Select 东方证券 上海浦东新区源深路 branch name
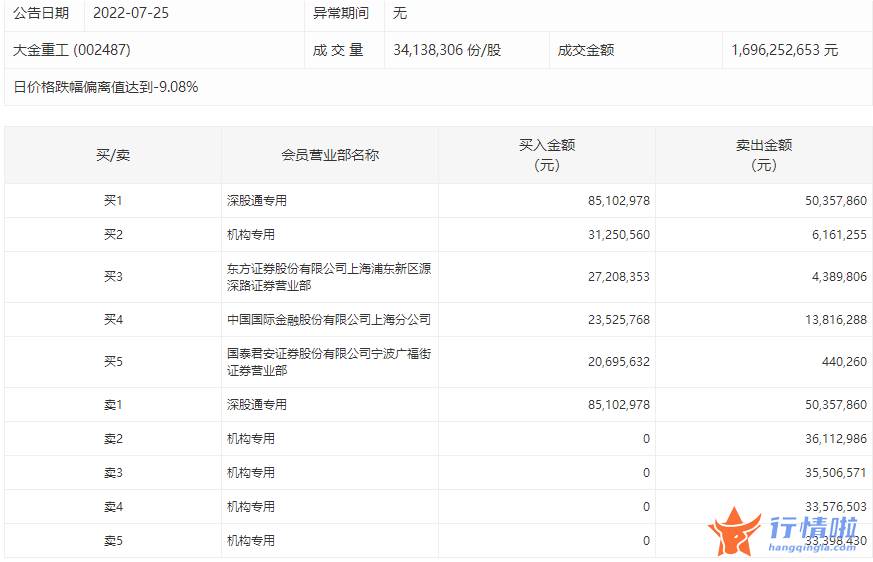This screenshot has height=562, width=873. 329,277
